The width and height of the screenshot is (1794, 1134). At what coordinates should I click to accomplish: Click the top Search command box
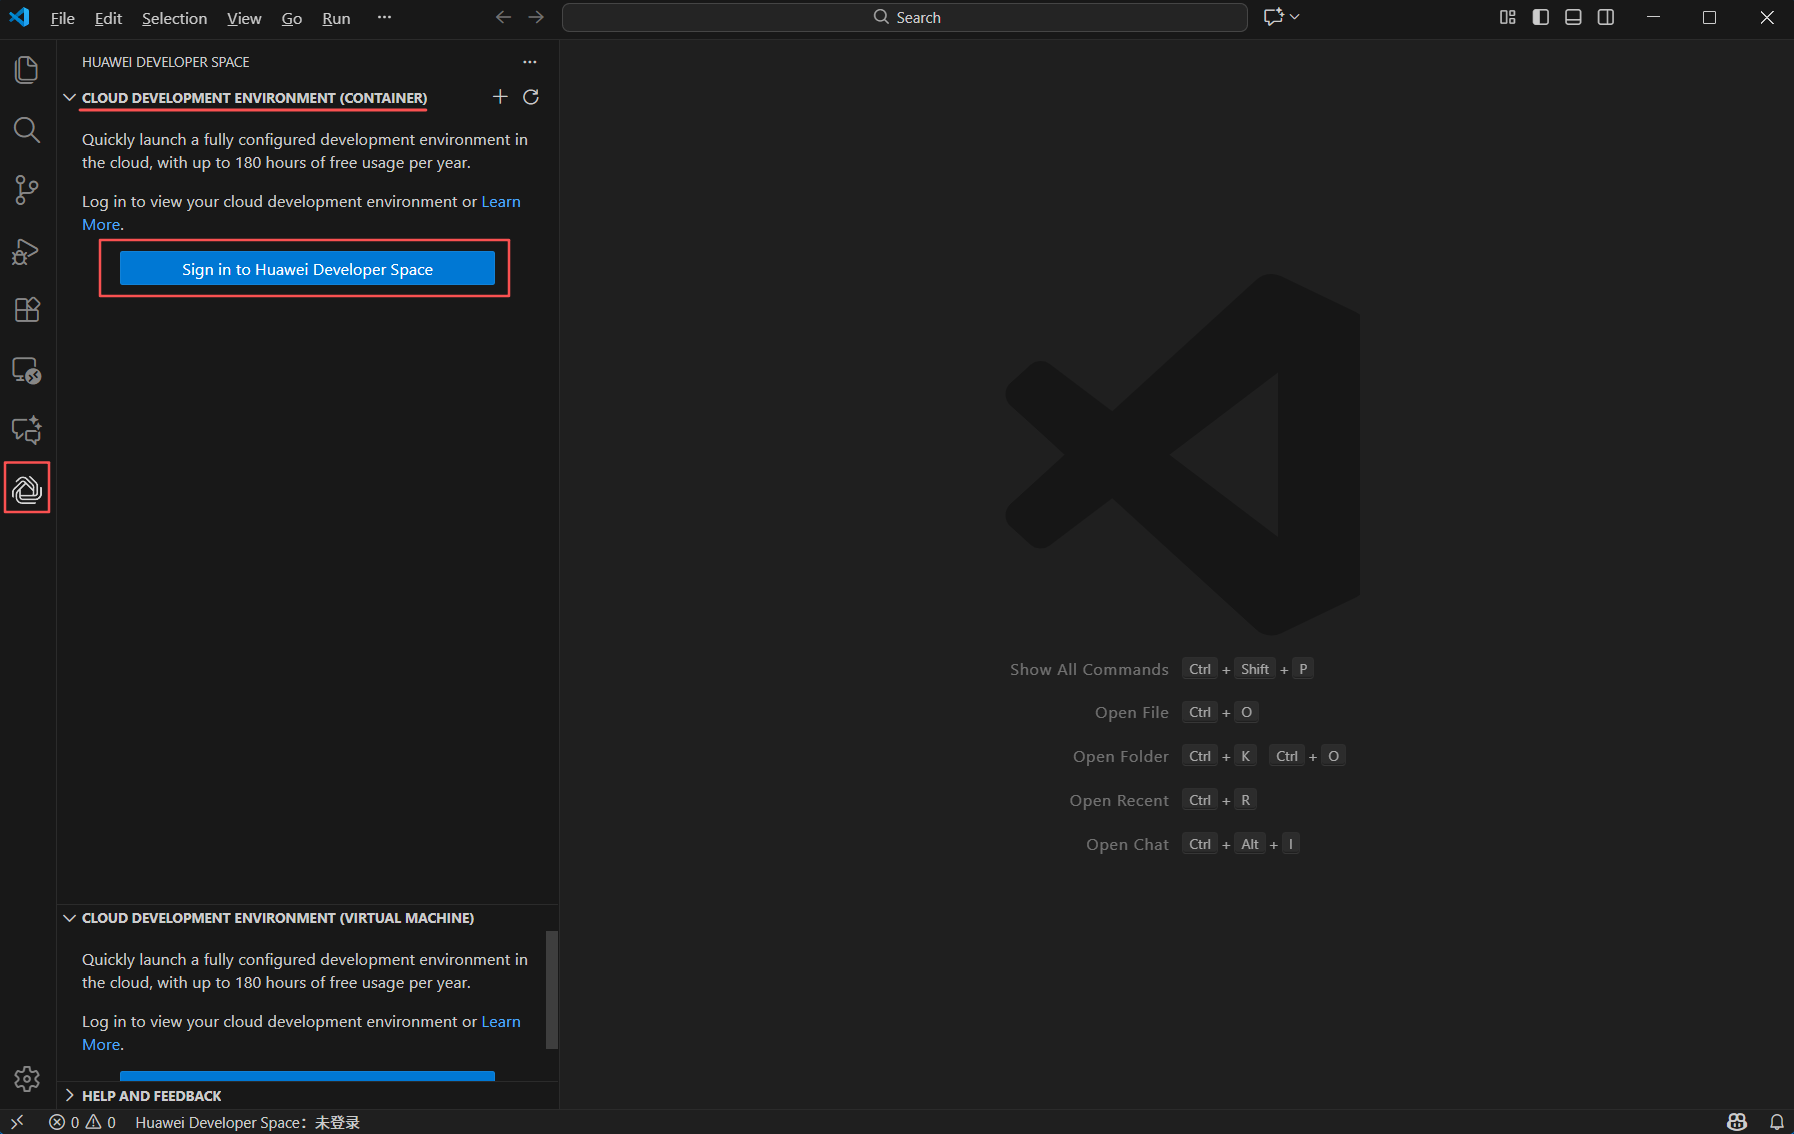click(x=904, y=17)
